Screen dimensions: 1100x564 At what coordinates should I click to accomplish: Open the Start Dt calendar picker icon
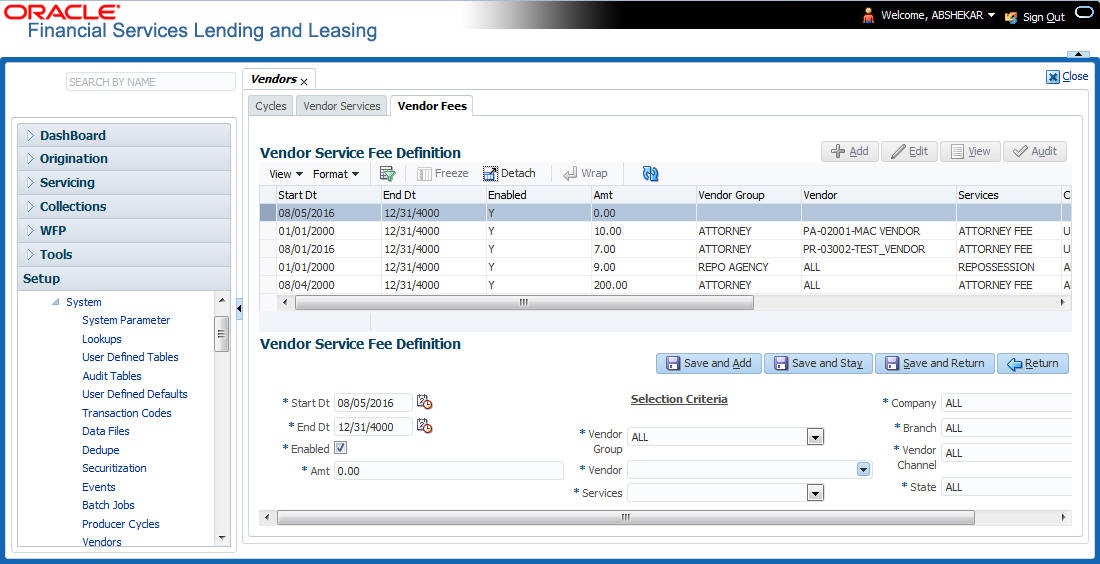click(x=424, y=402)
